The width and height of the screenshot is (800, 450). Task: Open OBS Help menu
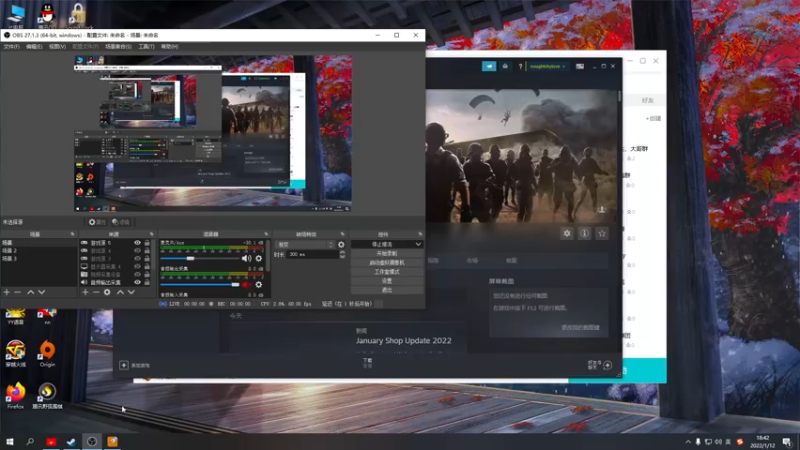pyautogui.click(x=169, y=46)
